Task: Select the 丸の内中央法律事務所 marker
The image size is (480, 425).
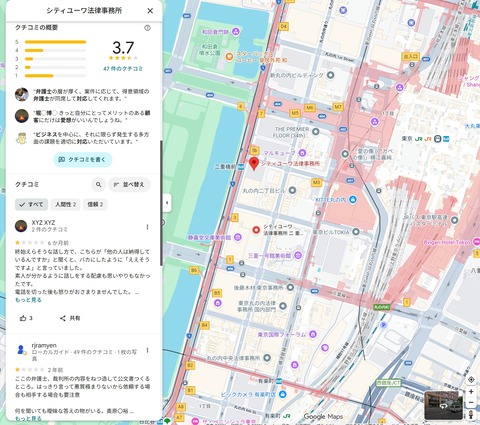Action: 267,358
